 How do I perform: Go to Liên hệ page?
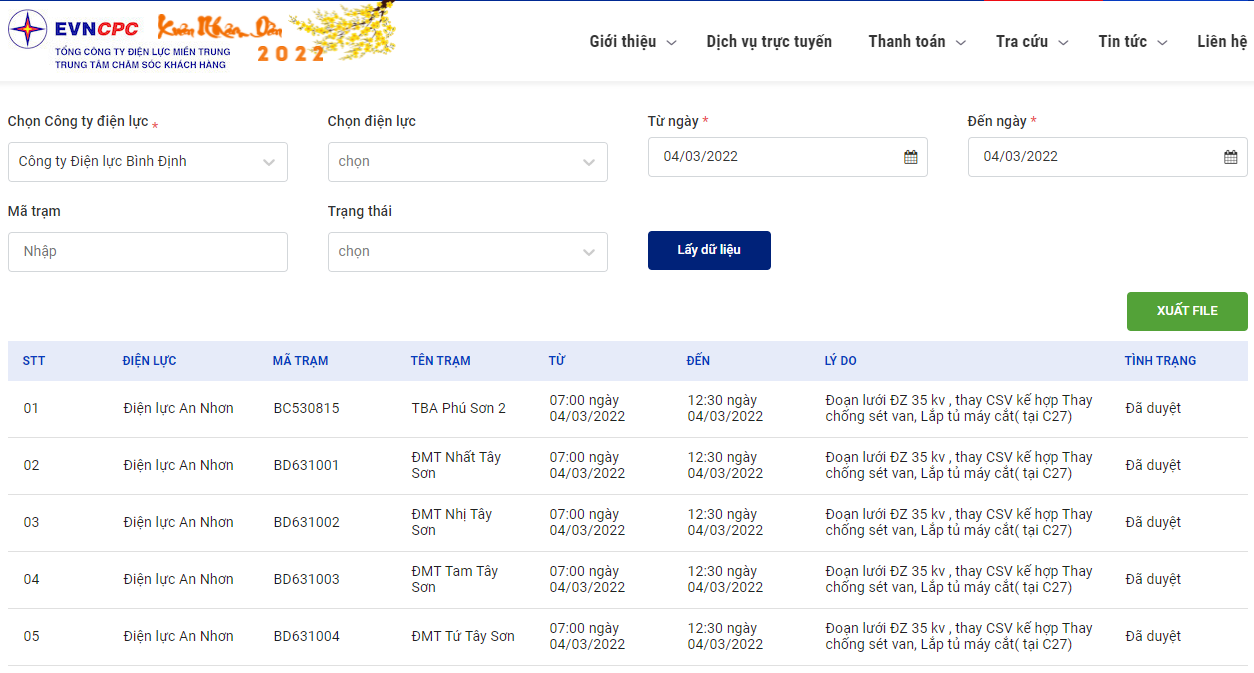coord(1222,42)
